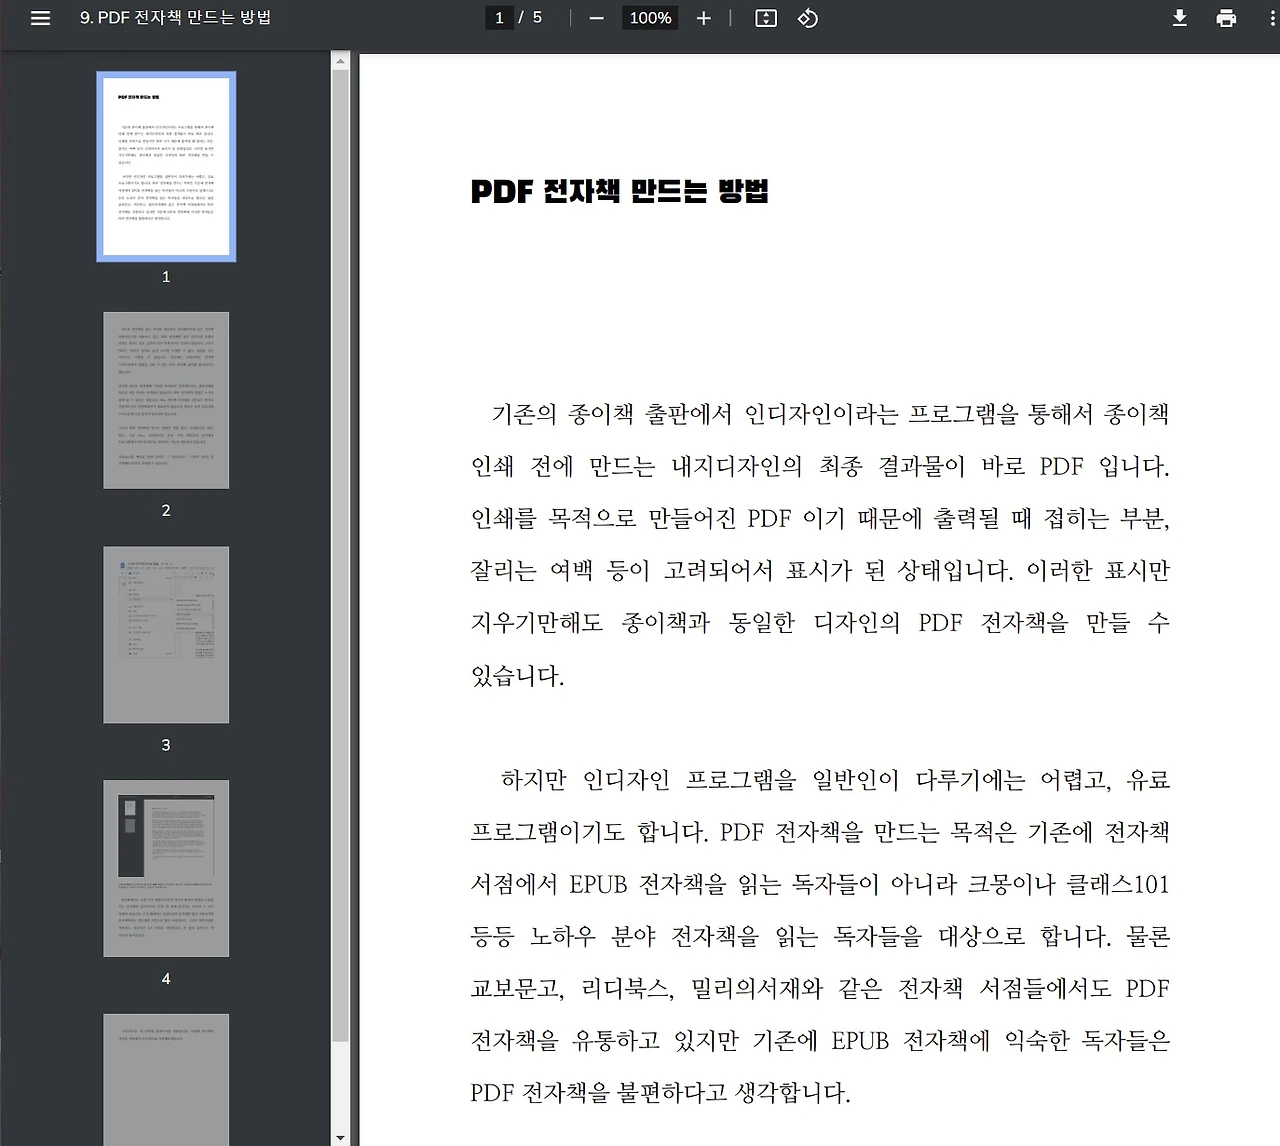
Task: Click the line starting '교보문고, 리디북스'
Action: point(820,988)
